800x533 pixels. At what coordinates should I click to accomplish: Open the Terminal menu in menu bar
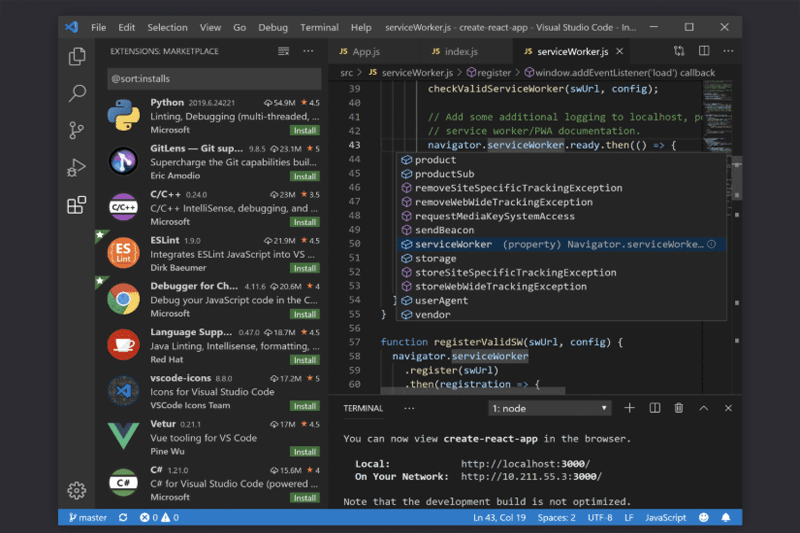pyautogui.click(x=319, y=27)
